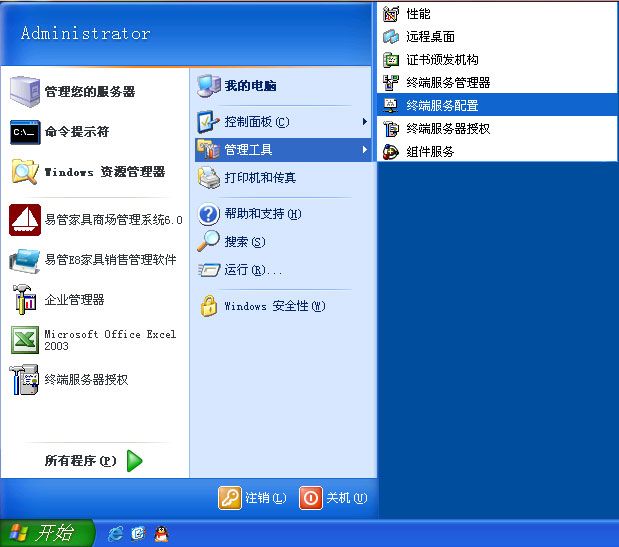Select 性能 in the admin tools menu
619x547 pixels.
pyautogui.click(x=497, y=14)
